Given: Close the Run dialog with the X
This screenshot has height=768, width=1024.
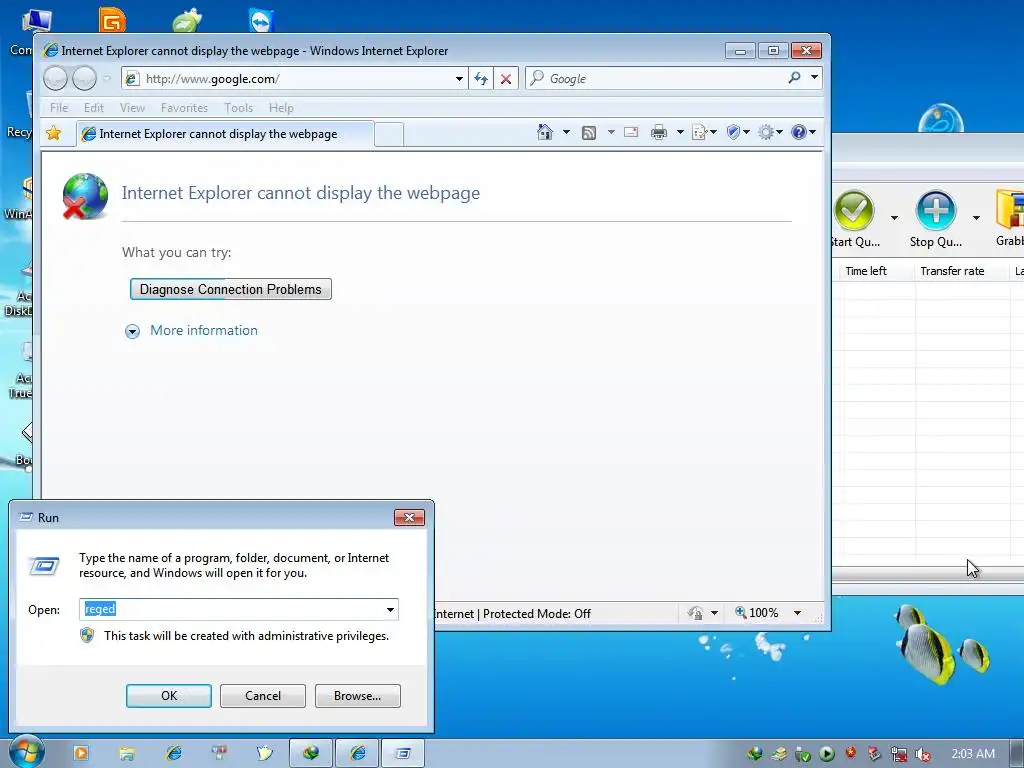Looking at the screenshot, I should [x=409, y=518].
